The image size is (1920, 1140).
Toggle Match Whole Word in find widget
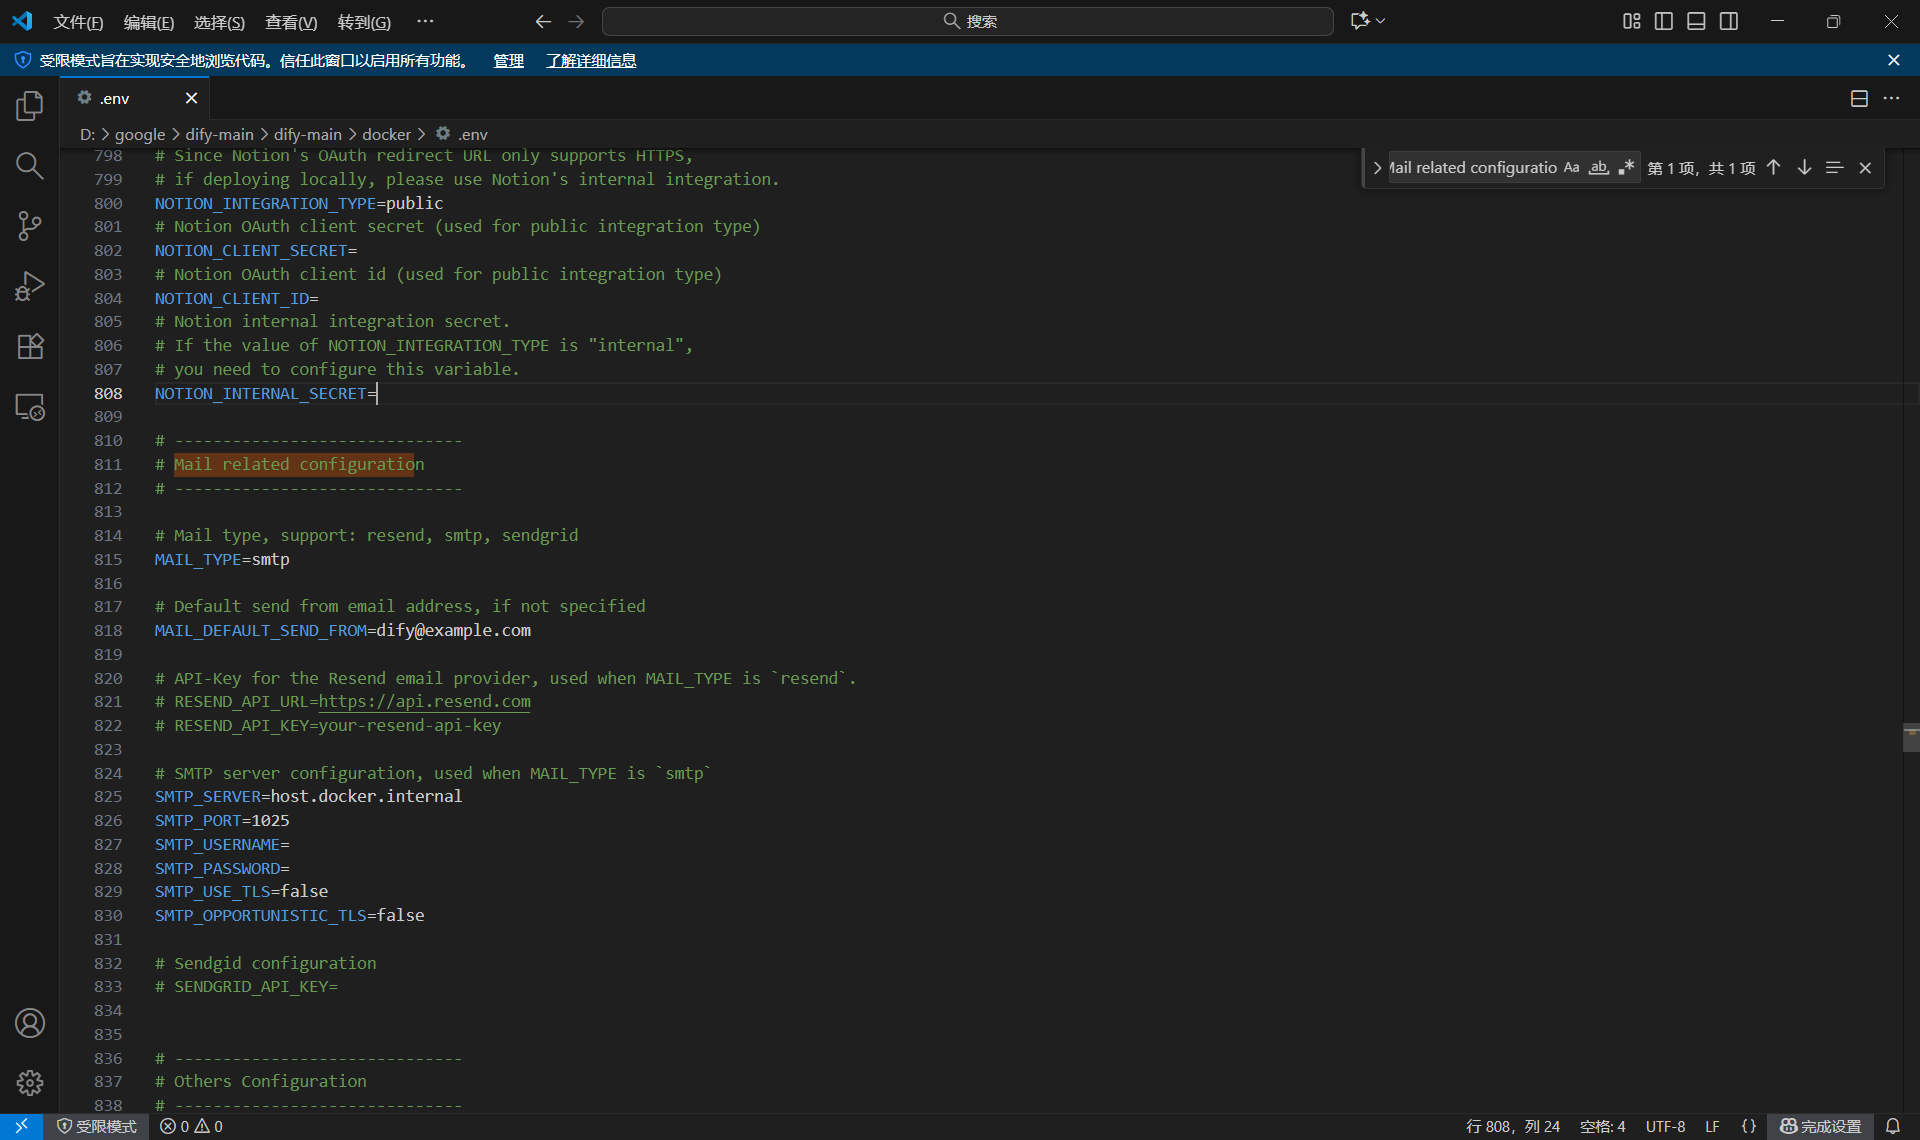click(1598, 168)
